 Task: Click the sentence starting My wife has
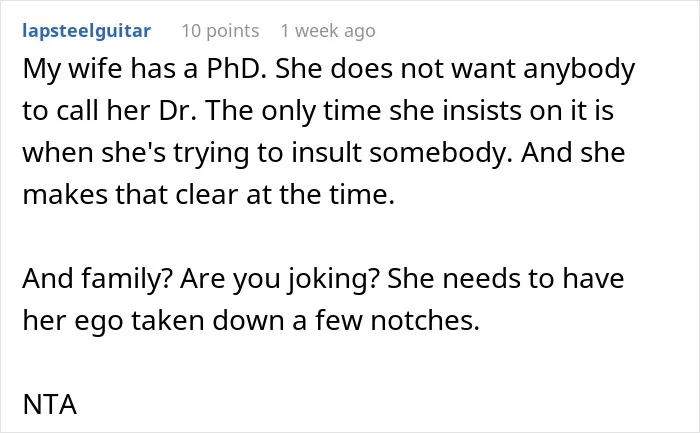point(145,69)
